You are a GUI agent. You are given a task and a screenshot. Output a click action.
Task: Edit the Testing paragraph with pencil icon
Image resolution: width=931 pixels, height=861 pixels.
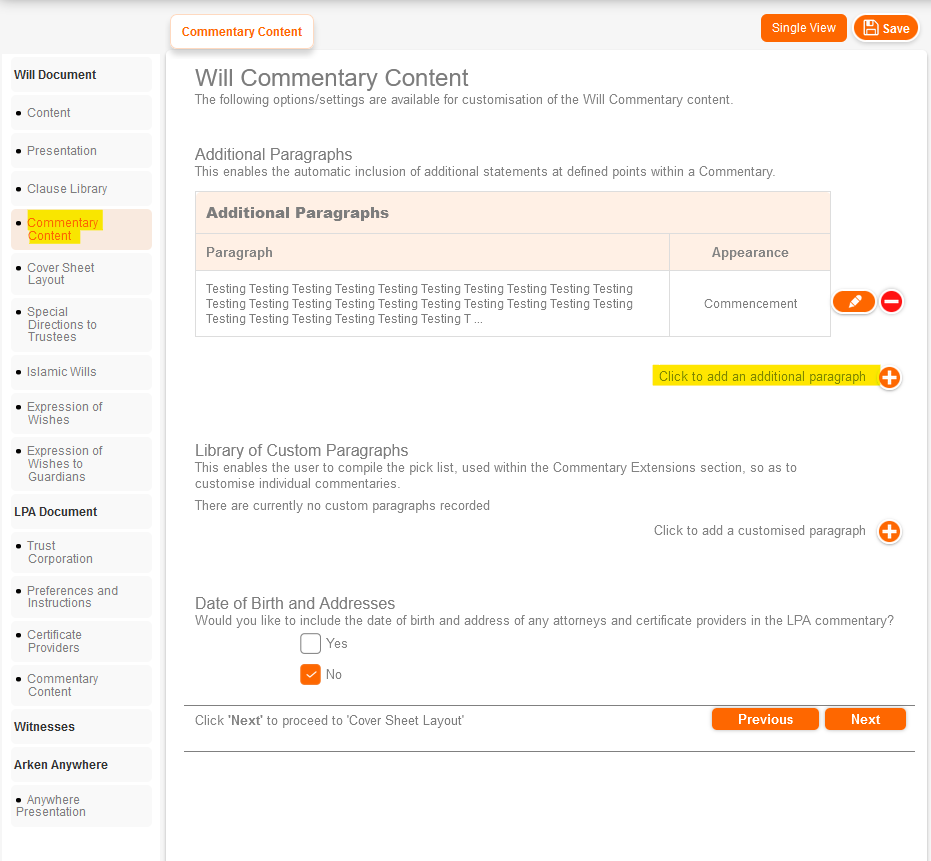point(854,301)
